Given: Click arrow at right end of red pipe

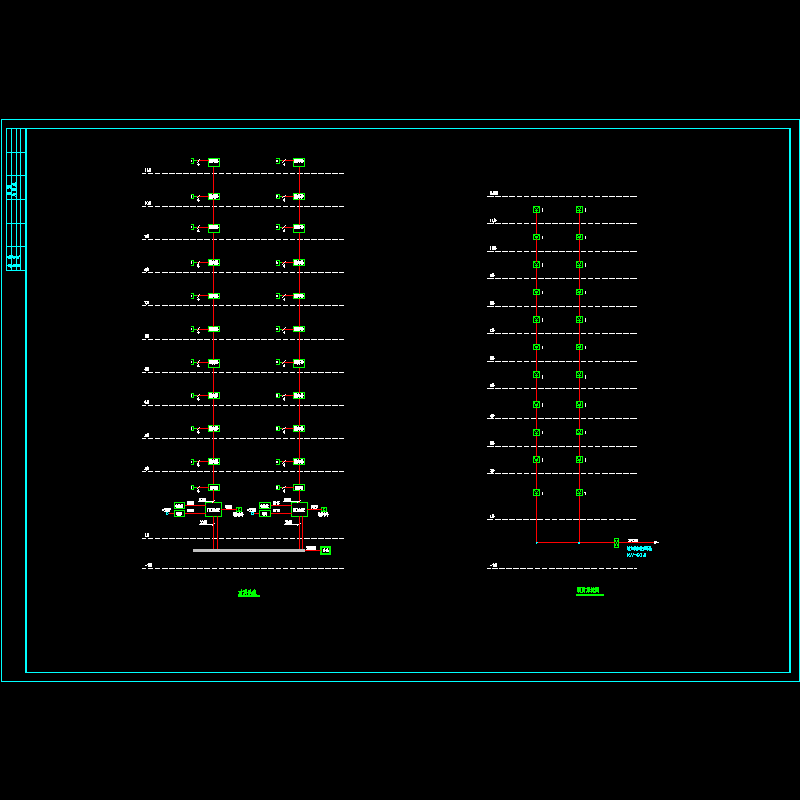Looking at the screenshot, I should [656, 543].
